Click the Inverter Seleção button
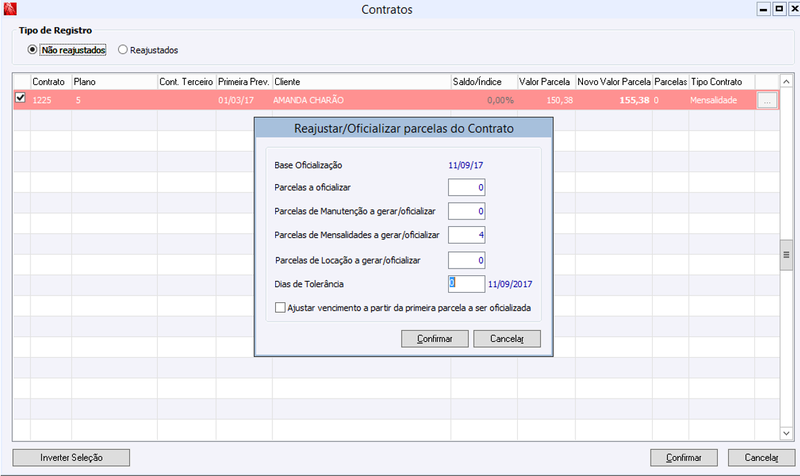Screen dimensions: 800x476 tap(71, 458)
